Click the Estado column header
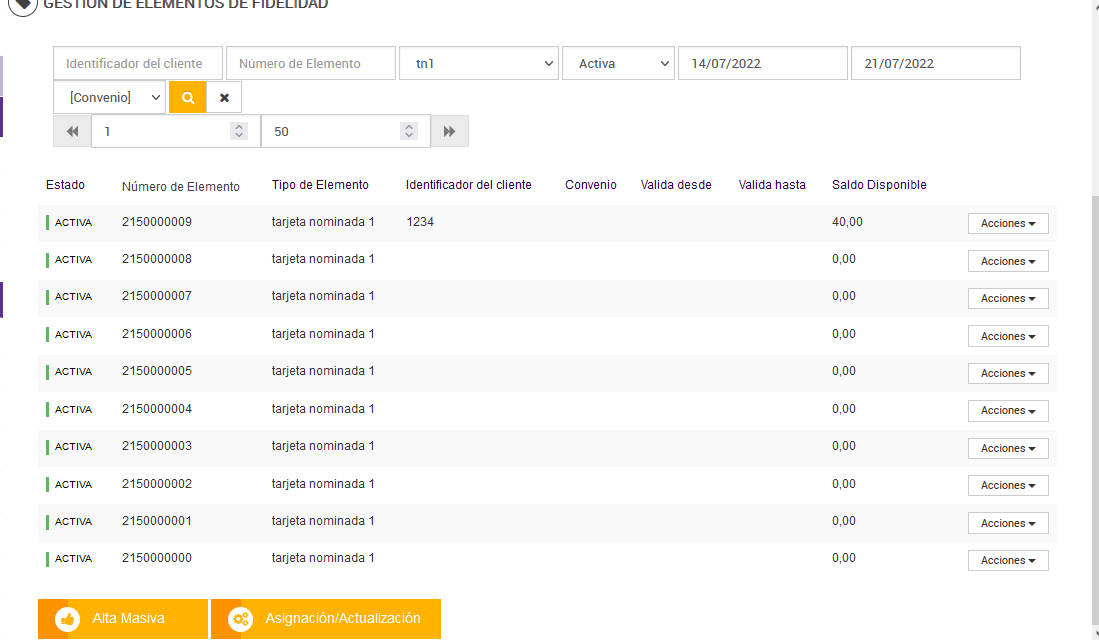 click(x=65, y=185)
